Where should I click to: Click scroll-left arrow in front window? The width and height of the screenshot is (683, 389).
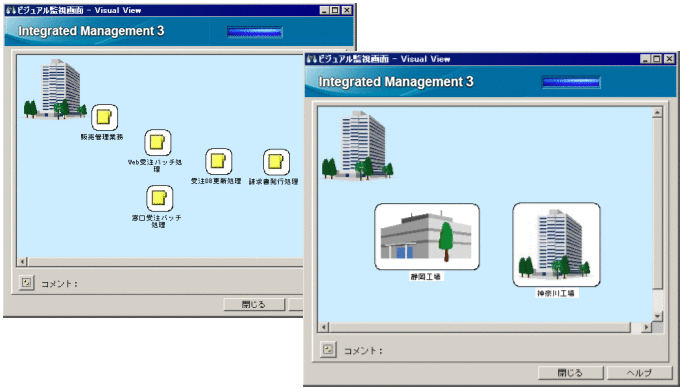click(324, 327)
